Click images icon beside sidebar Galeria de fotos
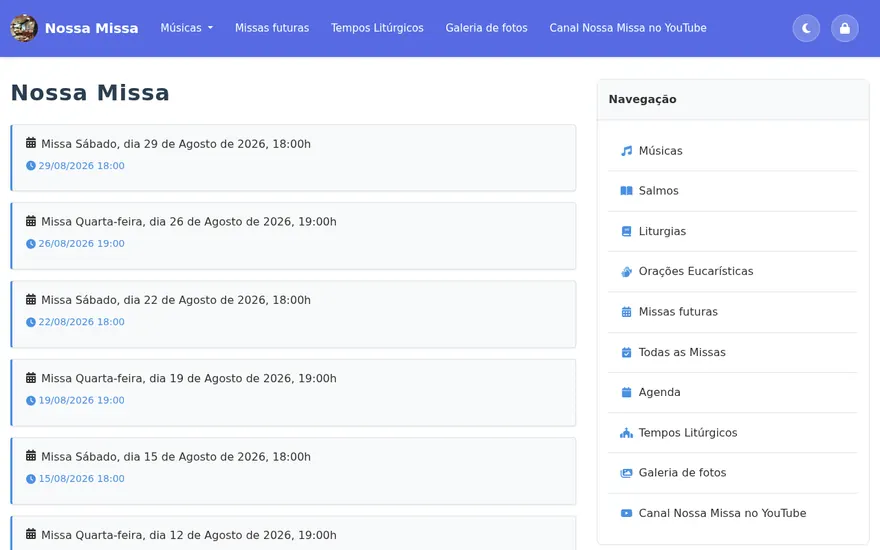This screenshot has width=880, height=550. (626, 473)
